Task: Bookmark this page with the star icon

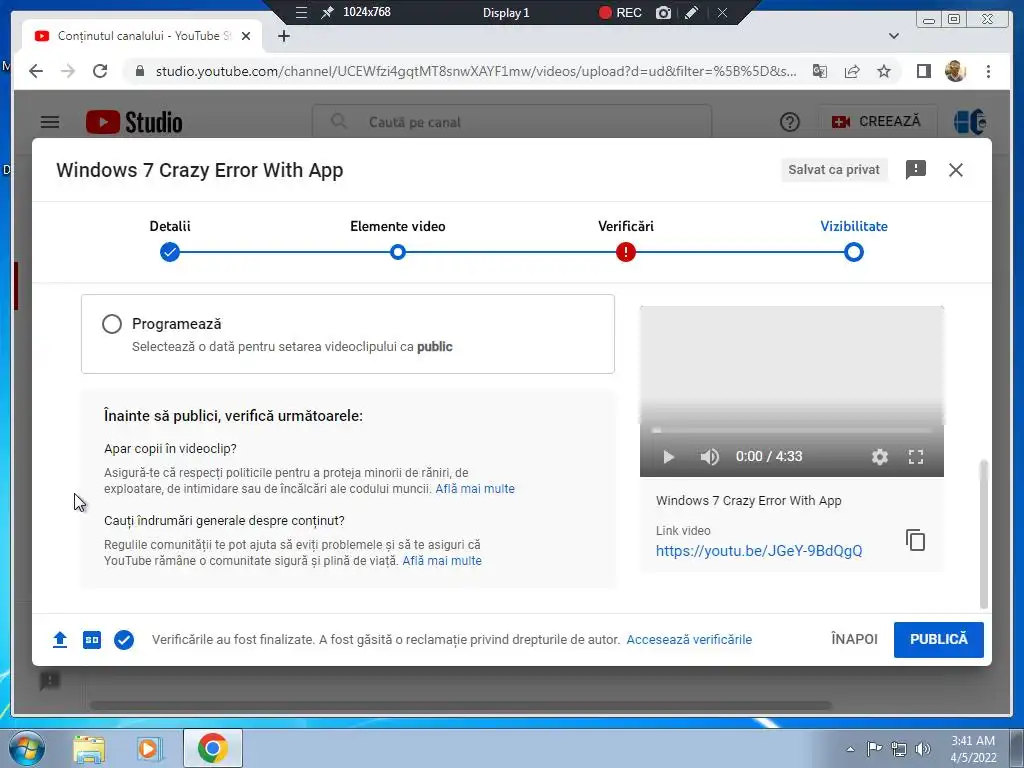Action: coord(884,71)
